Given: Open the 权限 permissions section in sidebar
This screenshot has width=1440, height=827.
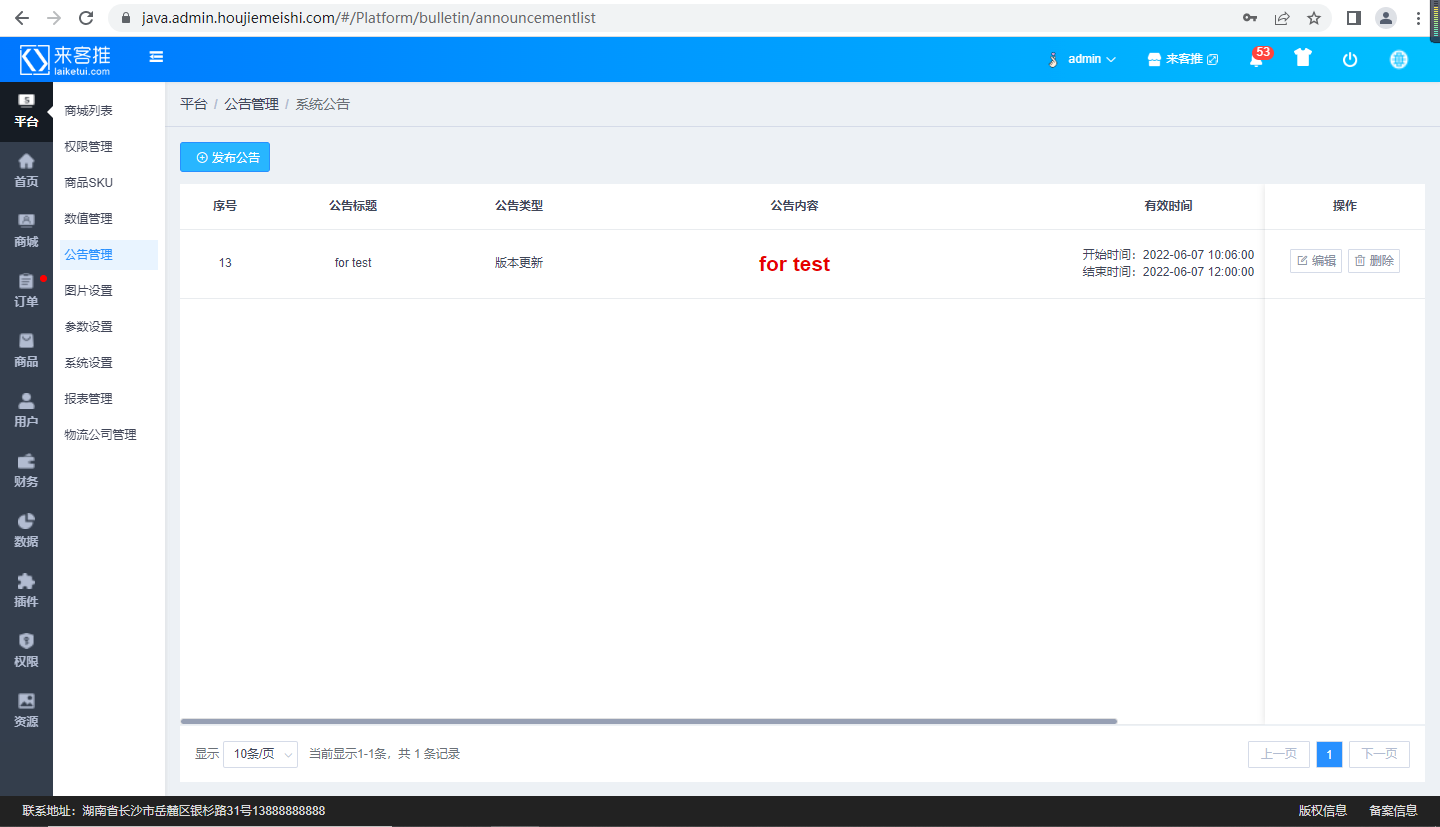Looking at the screenshot, I should pos(26,651).
